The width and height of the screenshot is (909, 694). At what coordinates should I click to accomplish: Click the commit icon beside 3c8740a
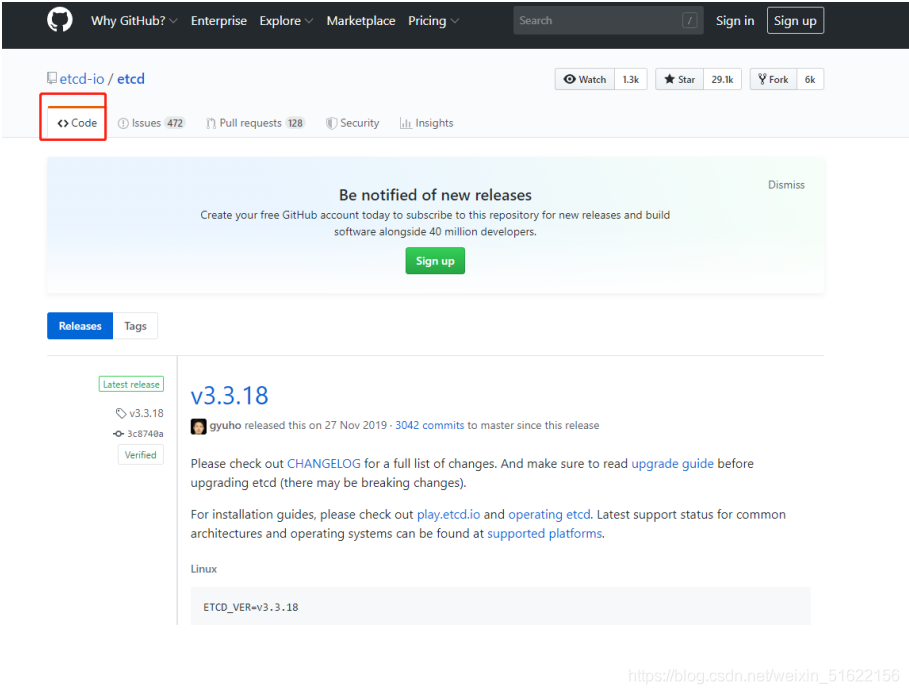(118, 434)
